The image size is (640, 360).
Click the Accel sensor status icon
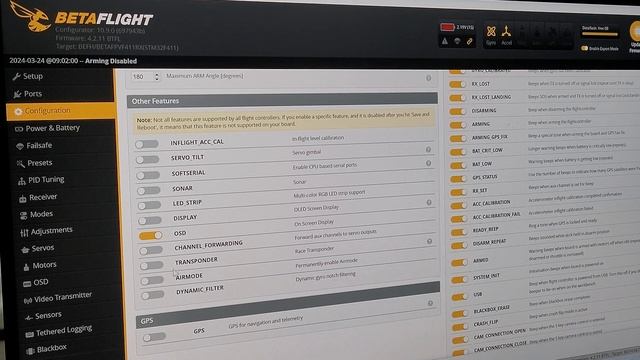point(506,32)
